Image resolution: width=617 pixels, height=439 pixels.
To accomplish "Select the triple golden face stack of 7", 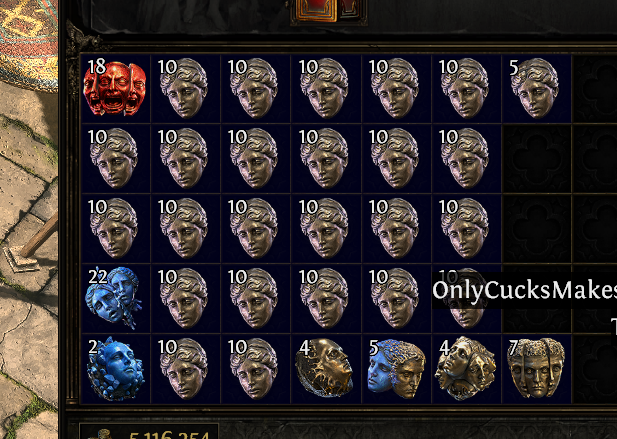I will click(x=536, y=369).
